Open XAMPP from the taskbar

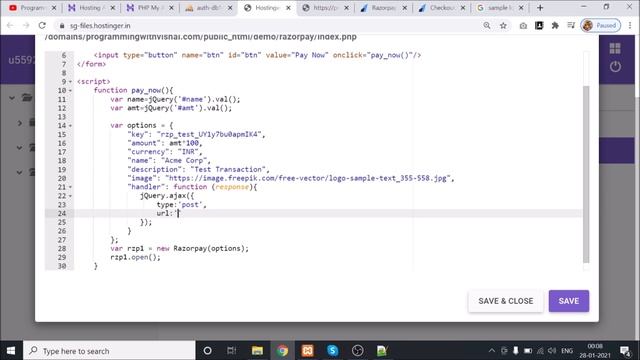pyautogui.click(x=307, y=351)
